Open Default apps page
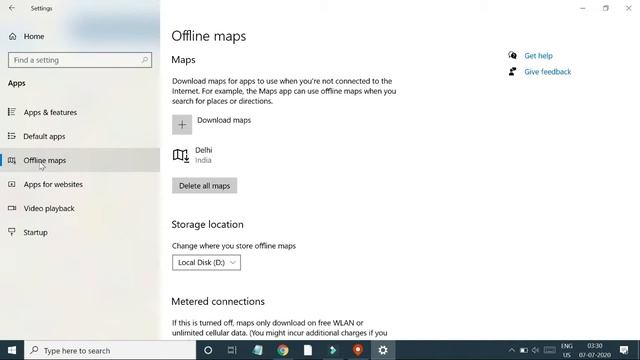Screen dimensions: 640x360 coord(80,136)
